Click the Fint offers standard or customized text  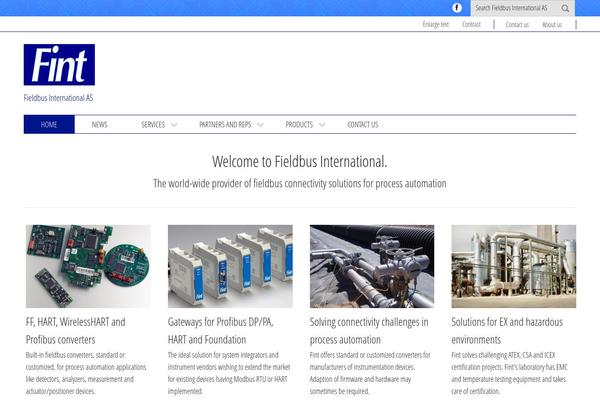tap(370, 373)
